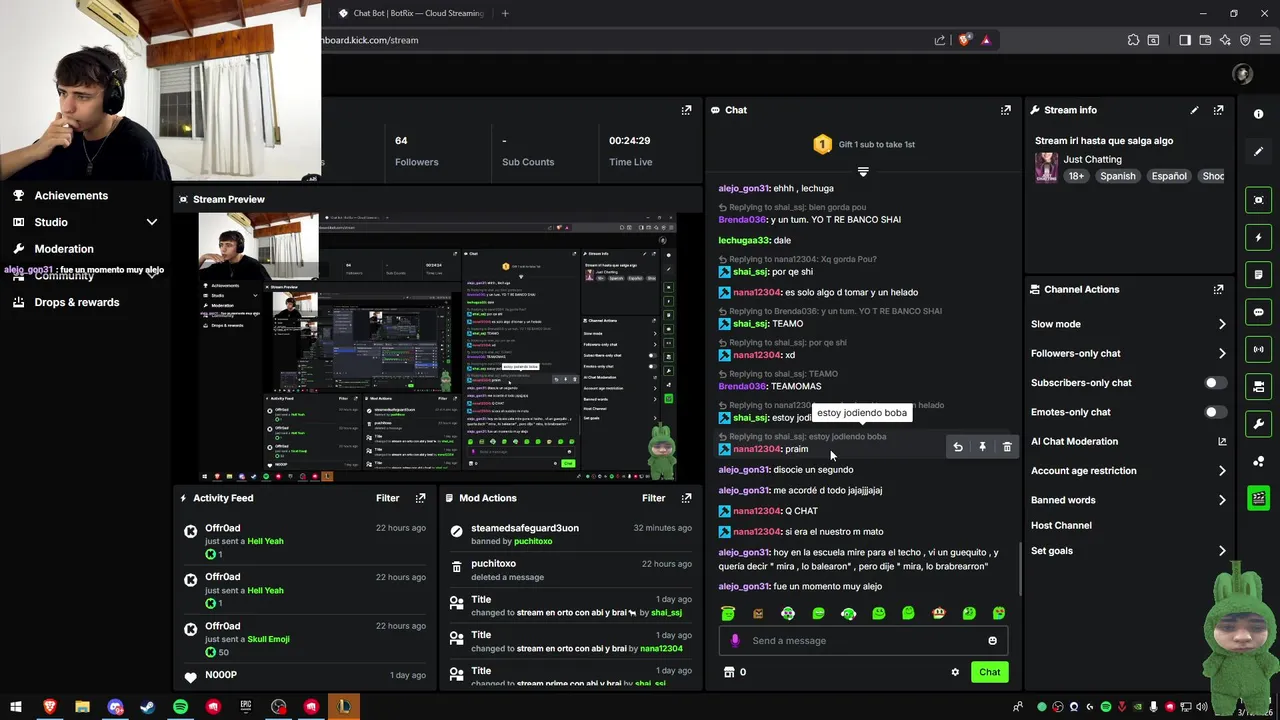
Task: Edit the stream info with the pencil icon
Action: 1194,110
